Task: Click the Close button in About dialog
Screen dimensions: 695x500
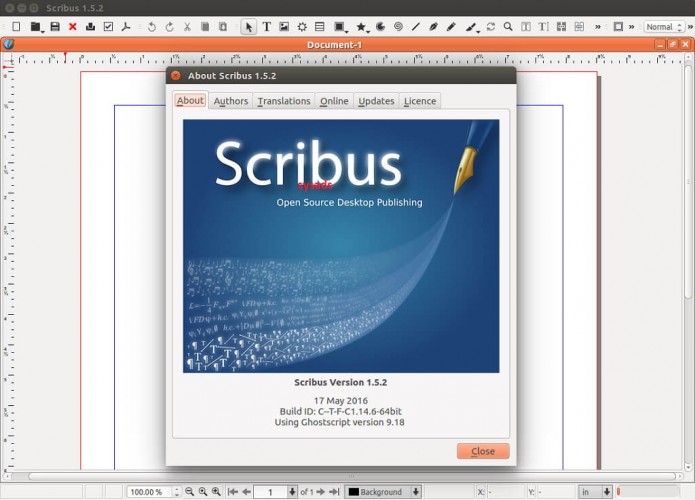Action: pyautogui.click(x=483, y=451)
